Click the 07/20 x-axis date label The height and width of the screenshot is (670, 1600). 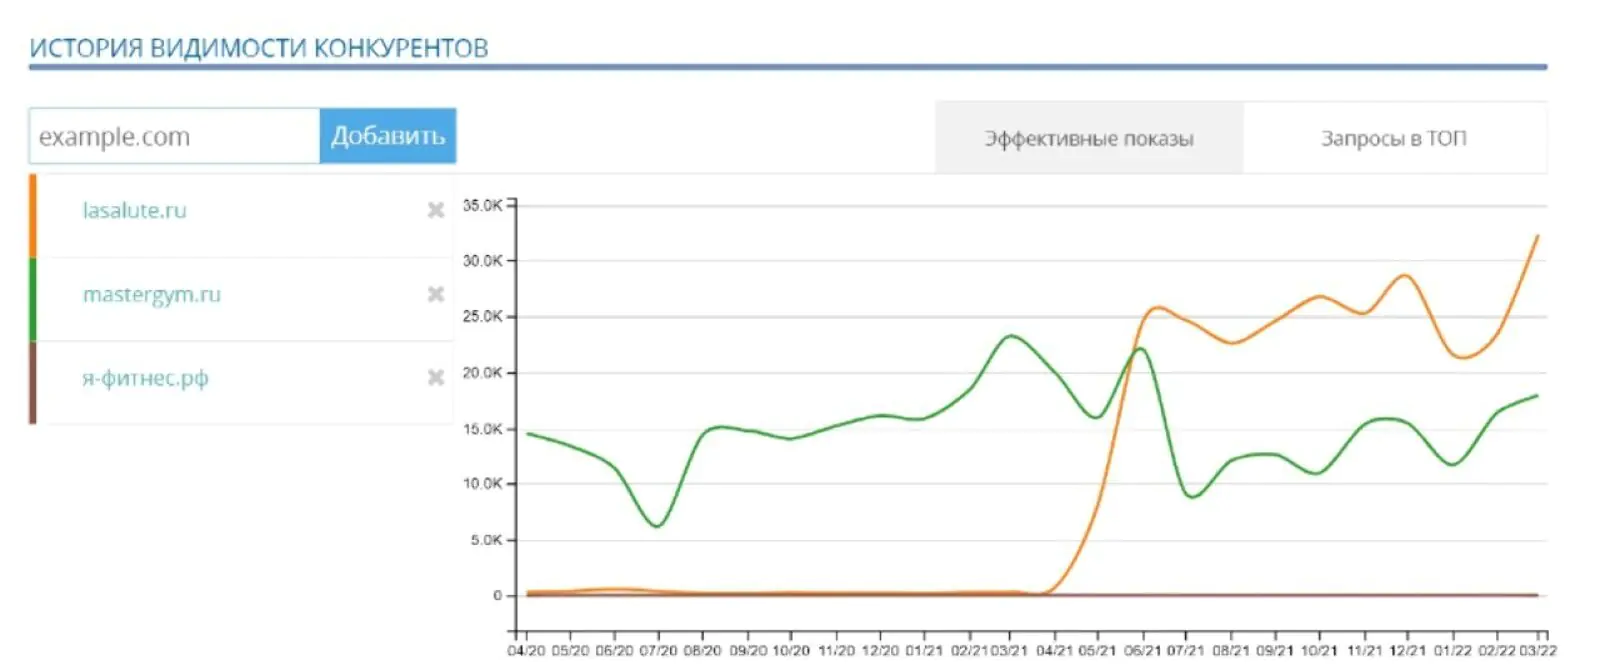pos(658,650)
